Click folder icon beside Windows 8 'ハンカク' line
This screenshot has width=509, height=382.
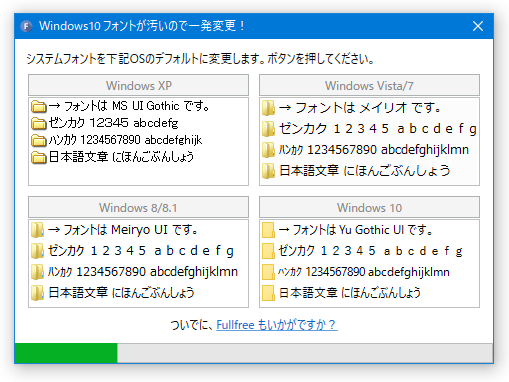37,272
